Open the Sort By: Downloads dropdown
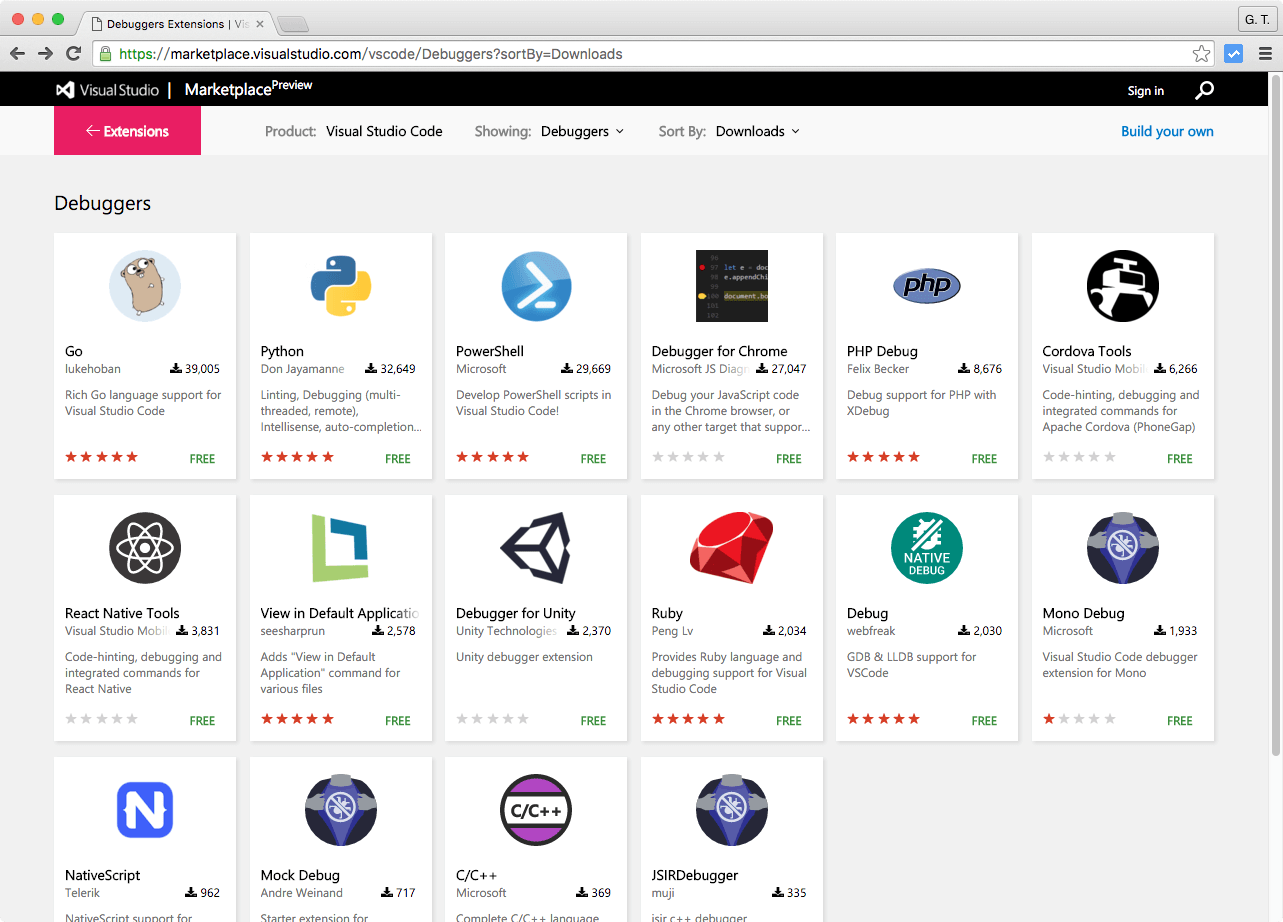The height and width of the screenshot is (922, 1283). pos(757,131)
